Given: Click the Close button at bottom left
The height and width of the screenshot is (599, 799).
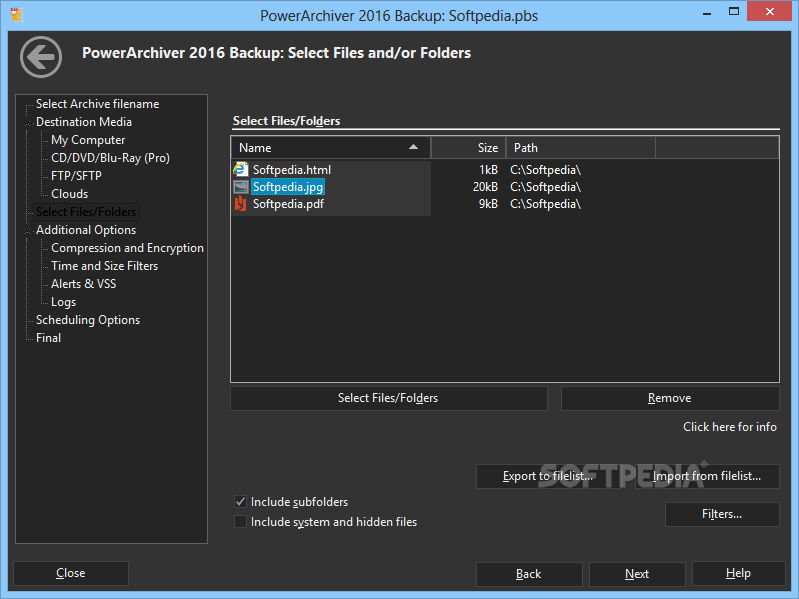Looking at the screenshot, I should [71, 574].
